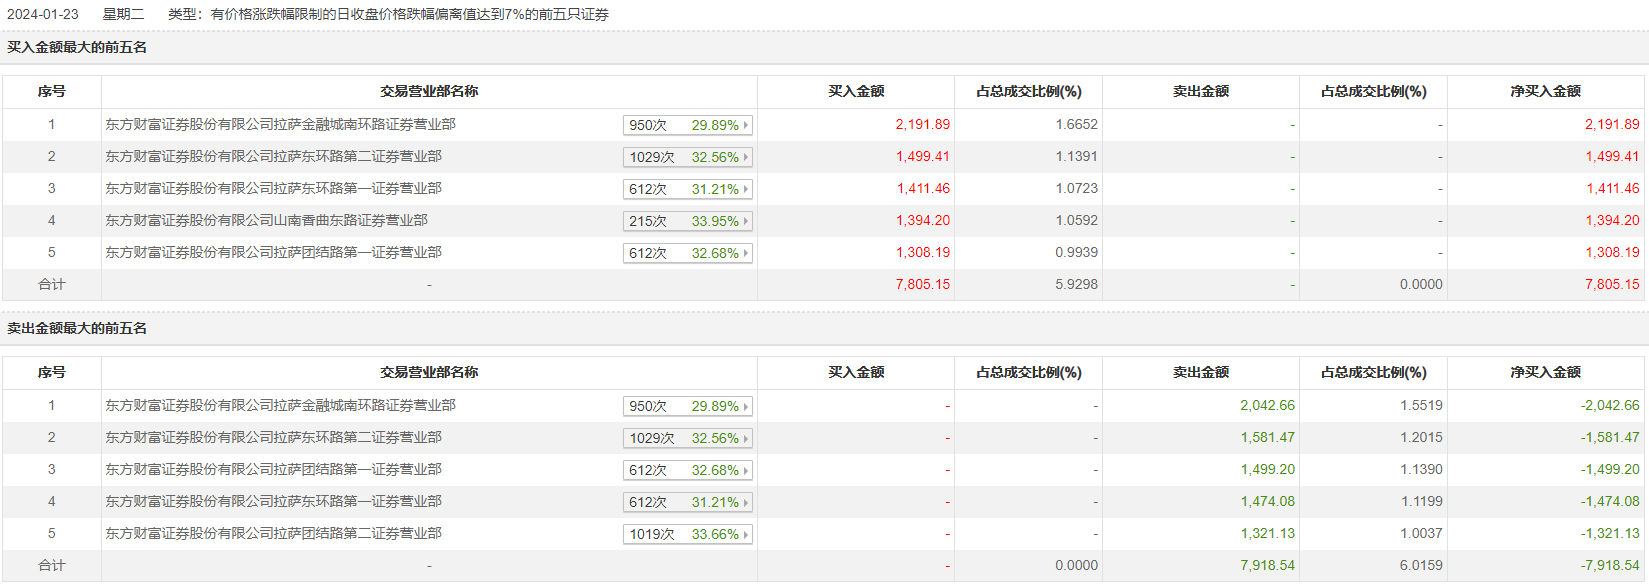Click the 卖出金额最大的前五名 section title
Viewport: 1649px width, 588px height.
(77, 329)
